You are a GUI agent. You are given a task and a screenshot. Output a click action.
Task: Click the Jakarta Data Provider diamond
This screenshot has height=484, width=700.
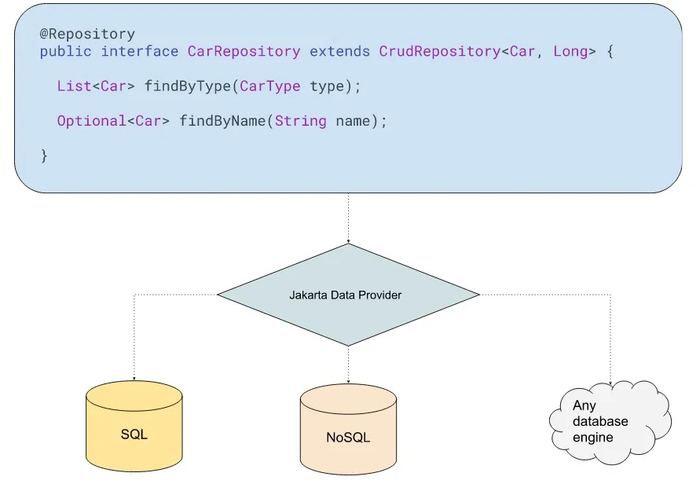pos(348,295)
